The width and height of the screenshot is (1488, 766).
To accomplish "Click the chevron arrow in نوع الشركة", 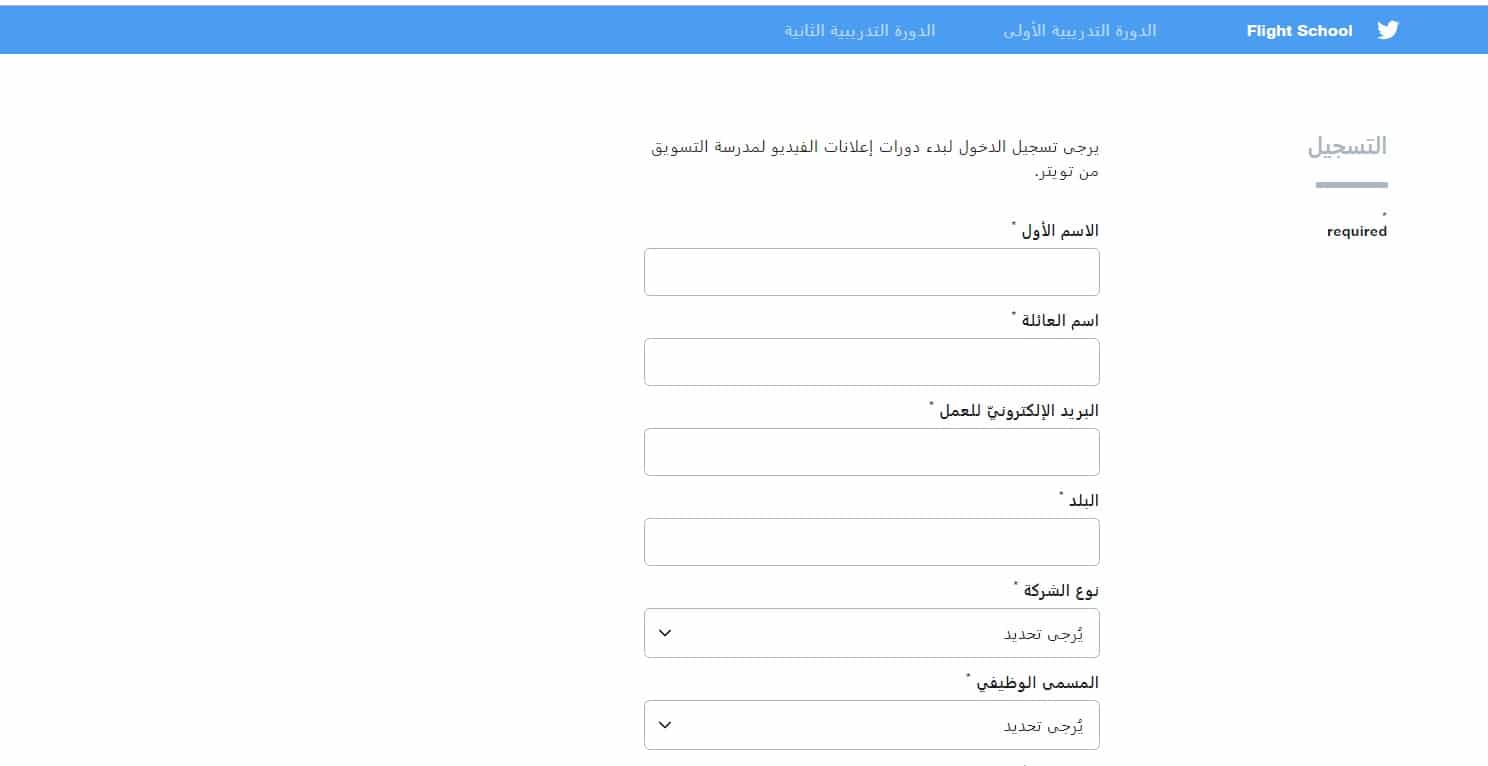I will [665, 633].
